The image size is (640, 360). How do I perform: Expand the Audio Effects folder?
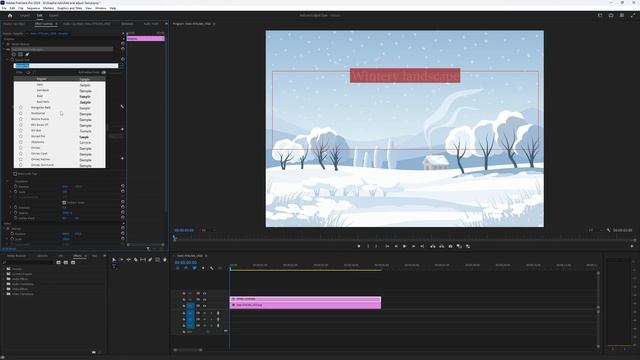pyautogui.click(x=4, y=279)
